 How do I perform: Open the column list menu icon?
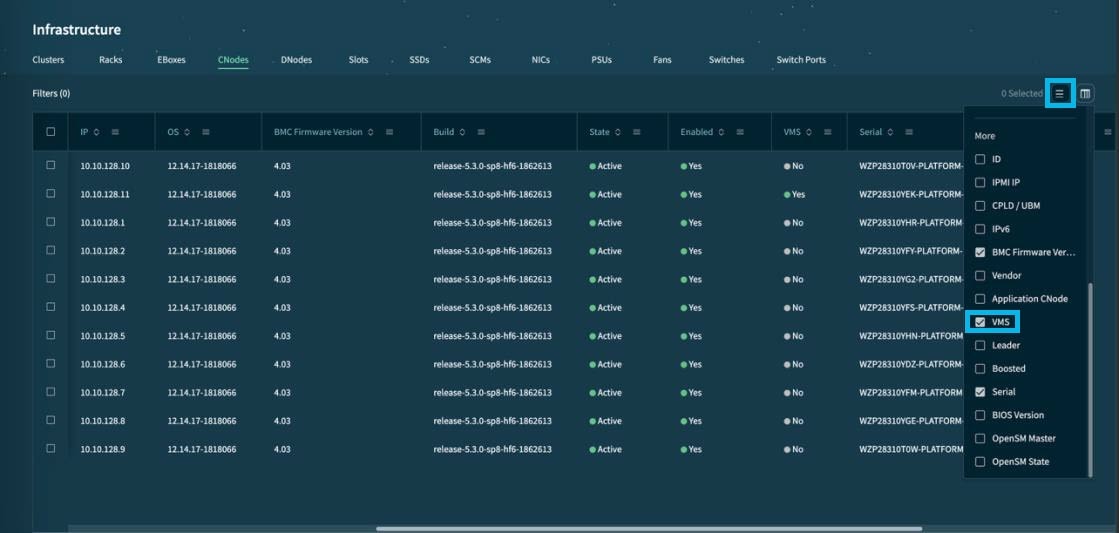pos(1060,93)
